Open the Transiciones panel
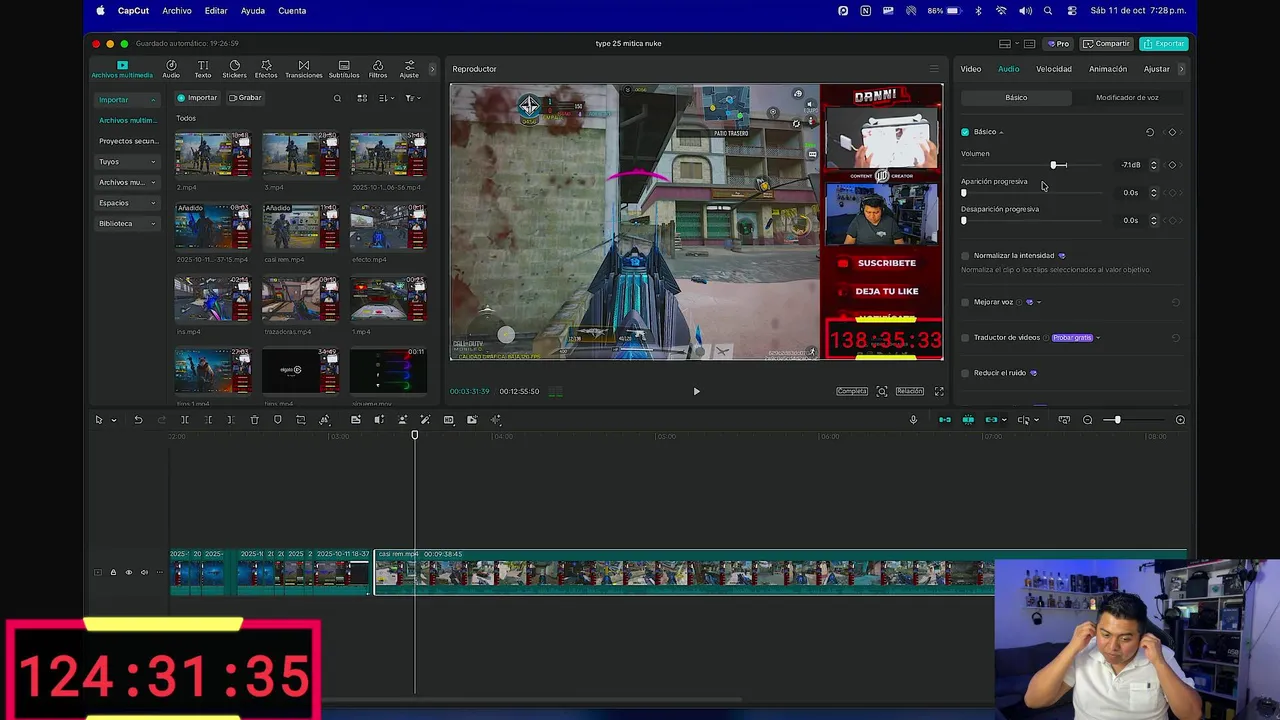The height and width of the screenshot is (720, 1280). (x=304, y=69)
